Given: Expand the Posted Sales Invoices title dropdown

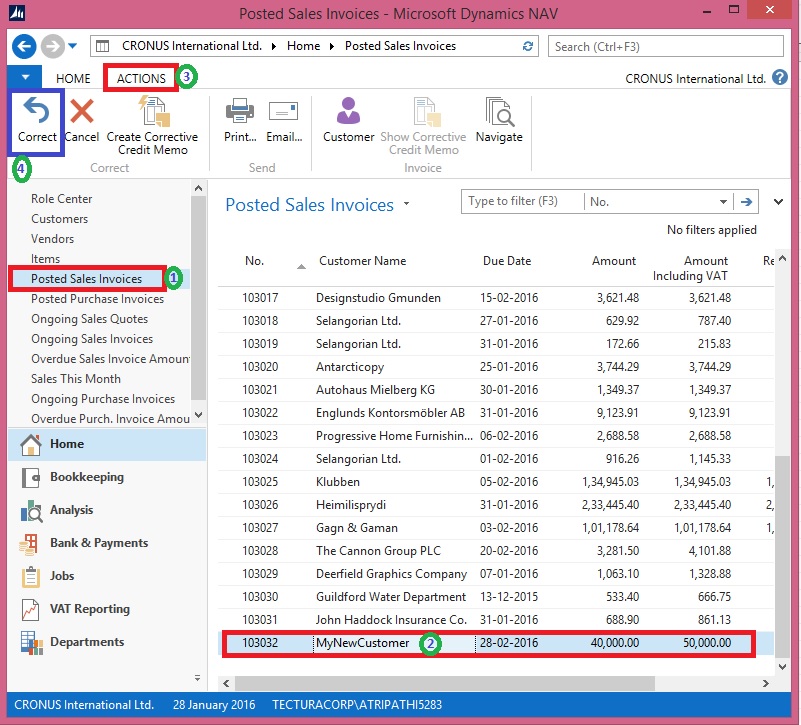Looking at the screenshot, I should [x=407, y=205].
